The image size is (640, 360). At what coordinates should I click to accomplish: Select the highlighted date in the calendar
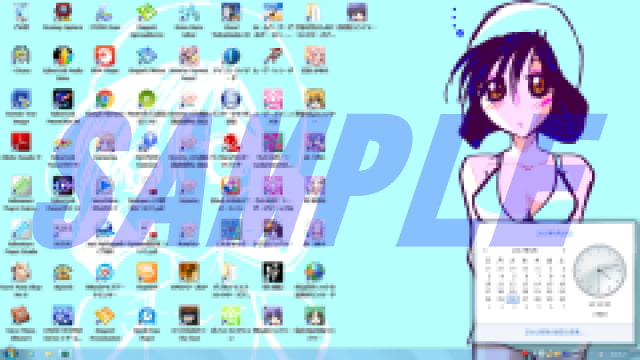point(513,299)
